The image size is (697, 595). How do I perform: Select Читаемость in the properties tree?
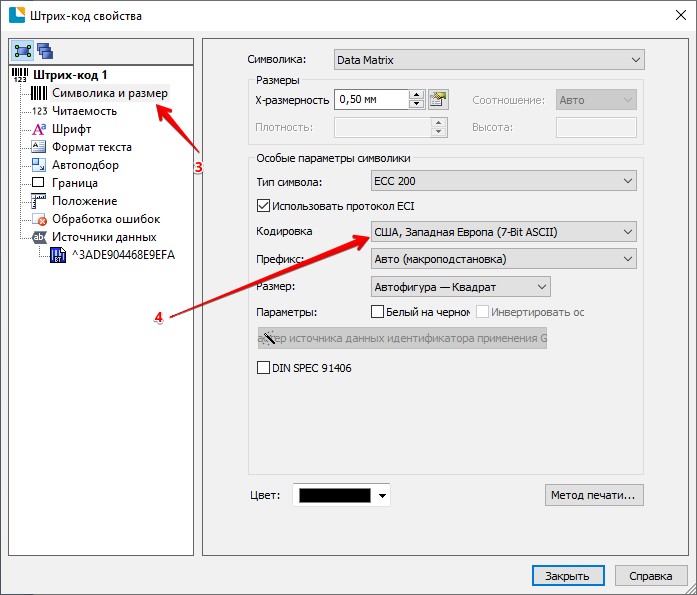84,111
